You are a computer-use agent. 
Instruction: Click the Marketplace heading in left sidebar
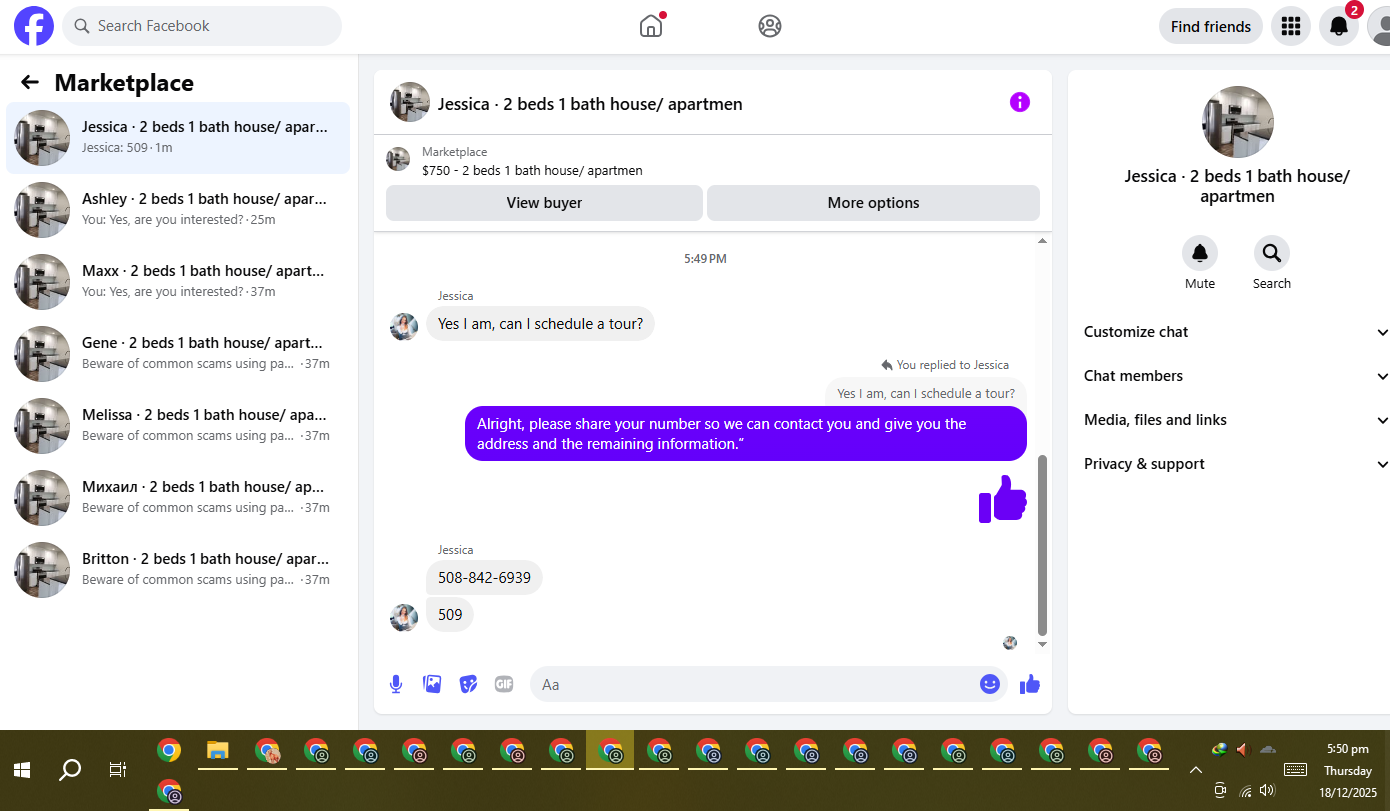[x=124, y=82]
